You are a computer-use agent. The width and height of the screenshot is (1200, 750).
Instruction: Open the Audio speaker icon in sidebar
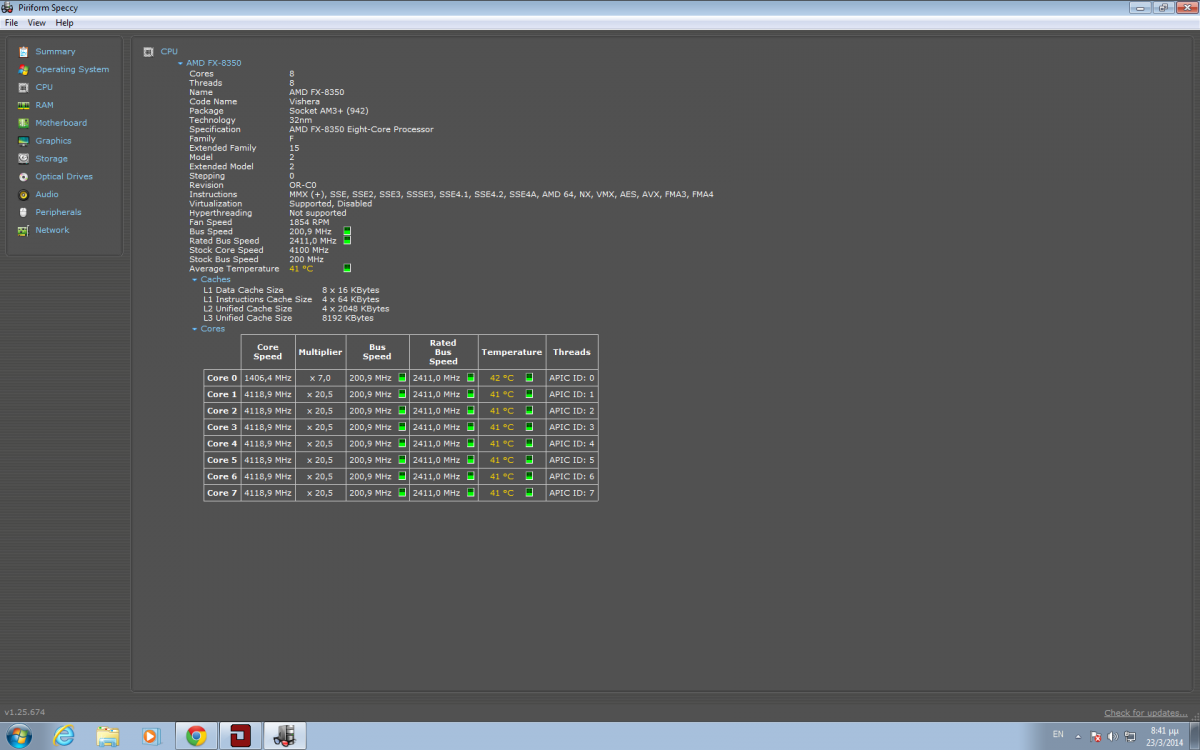tap(24, 195)
